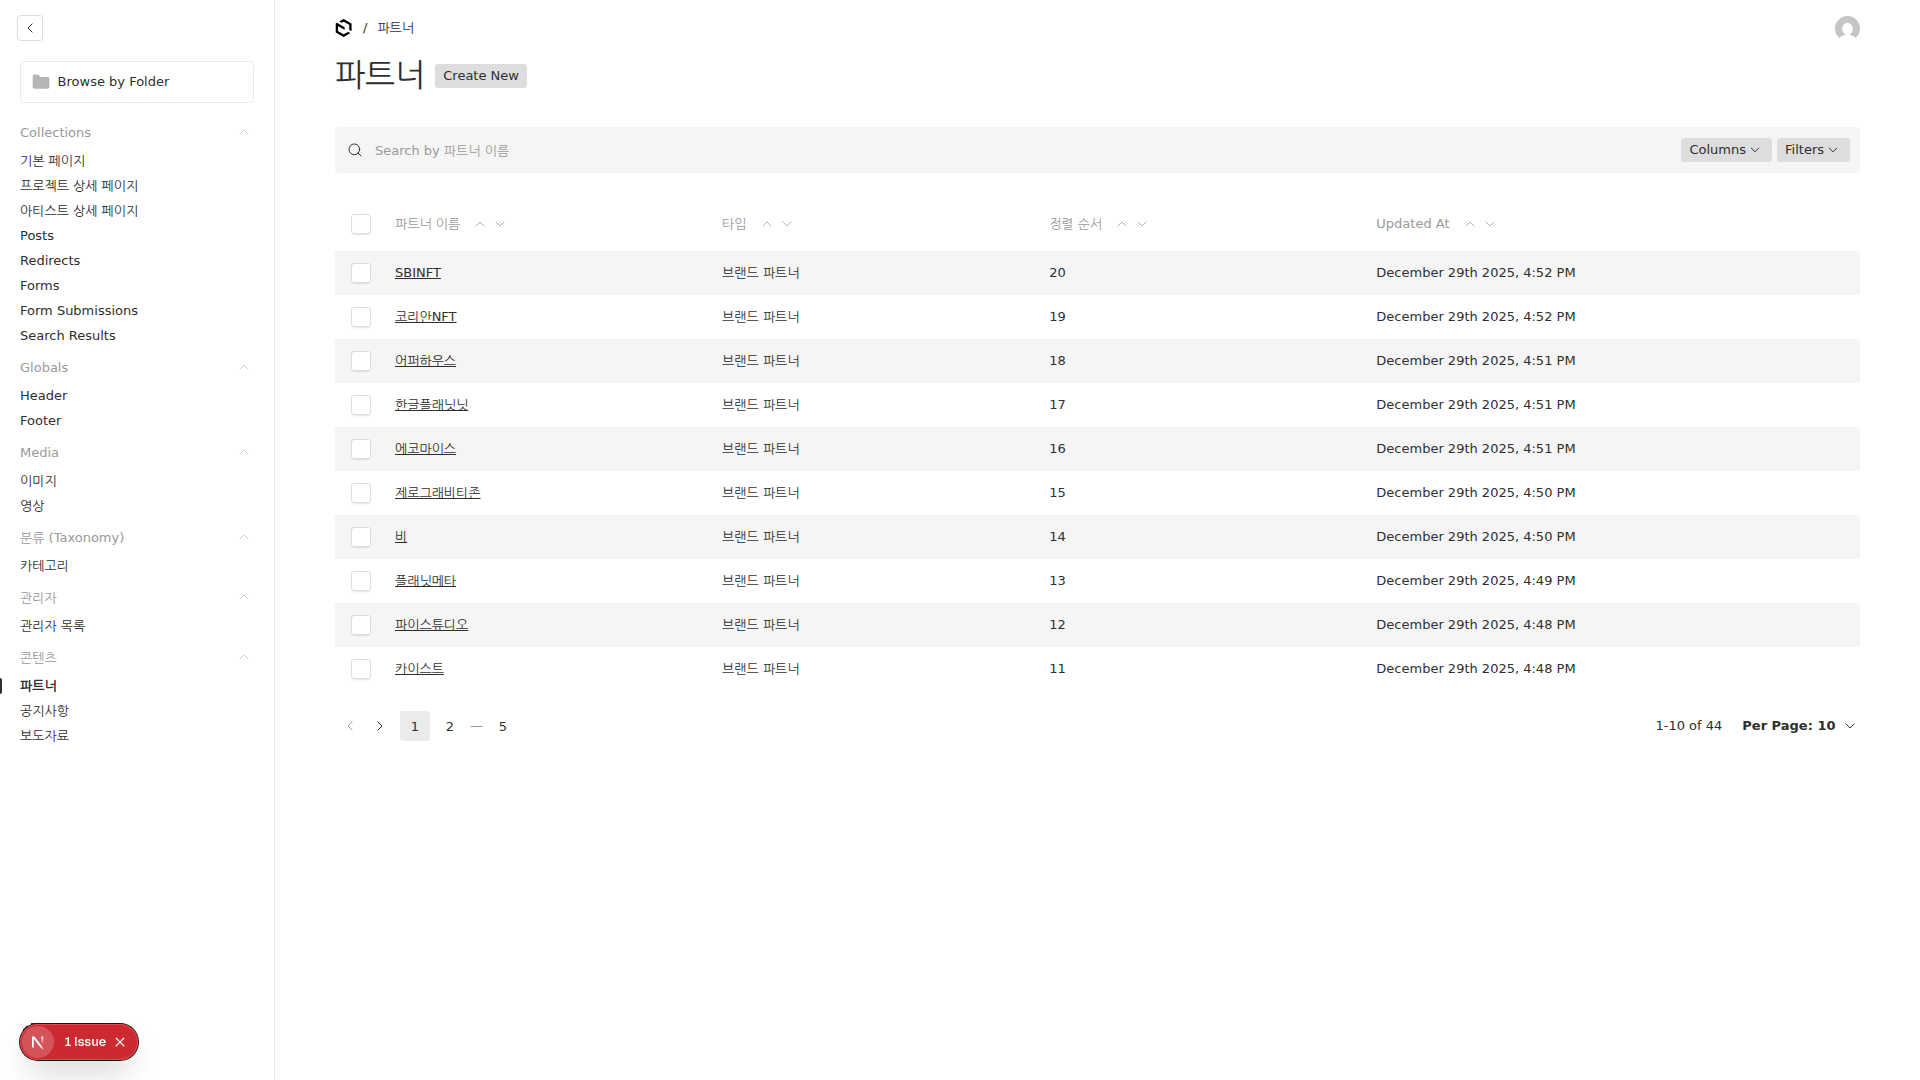Click the Payload logo home icon
Image resolution: width=1920 pixels, height=1080 pixels.
pos(343,28)
